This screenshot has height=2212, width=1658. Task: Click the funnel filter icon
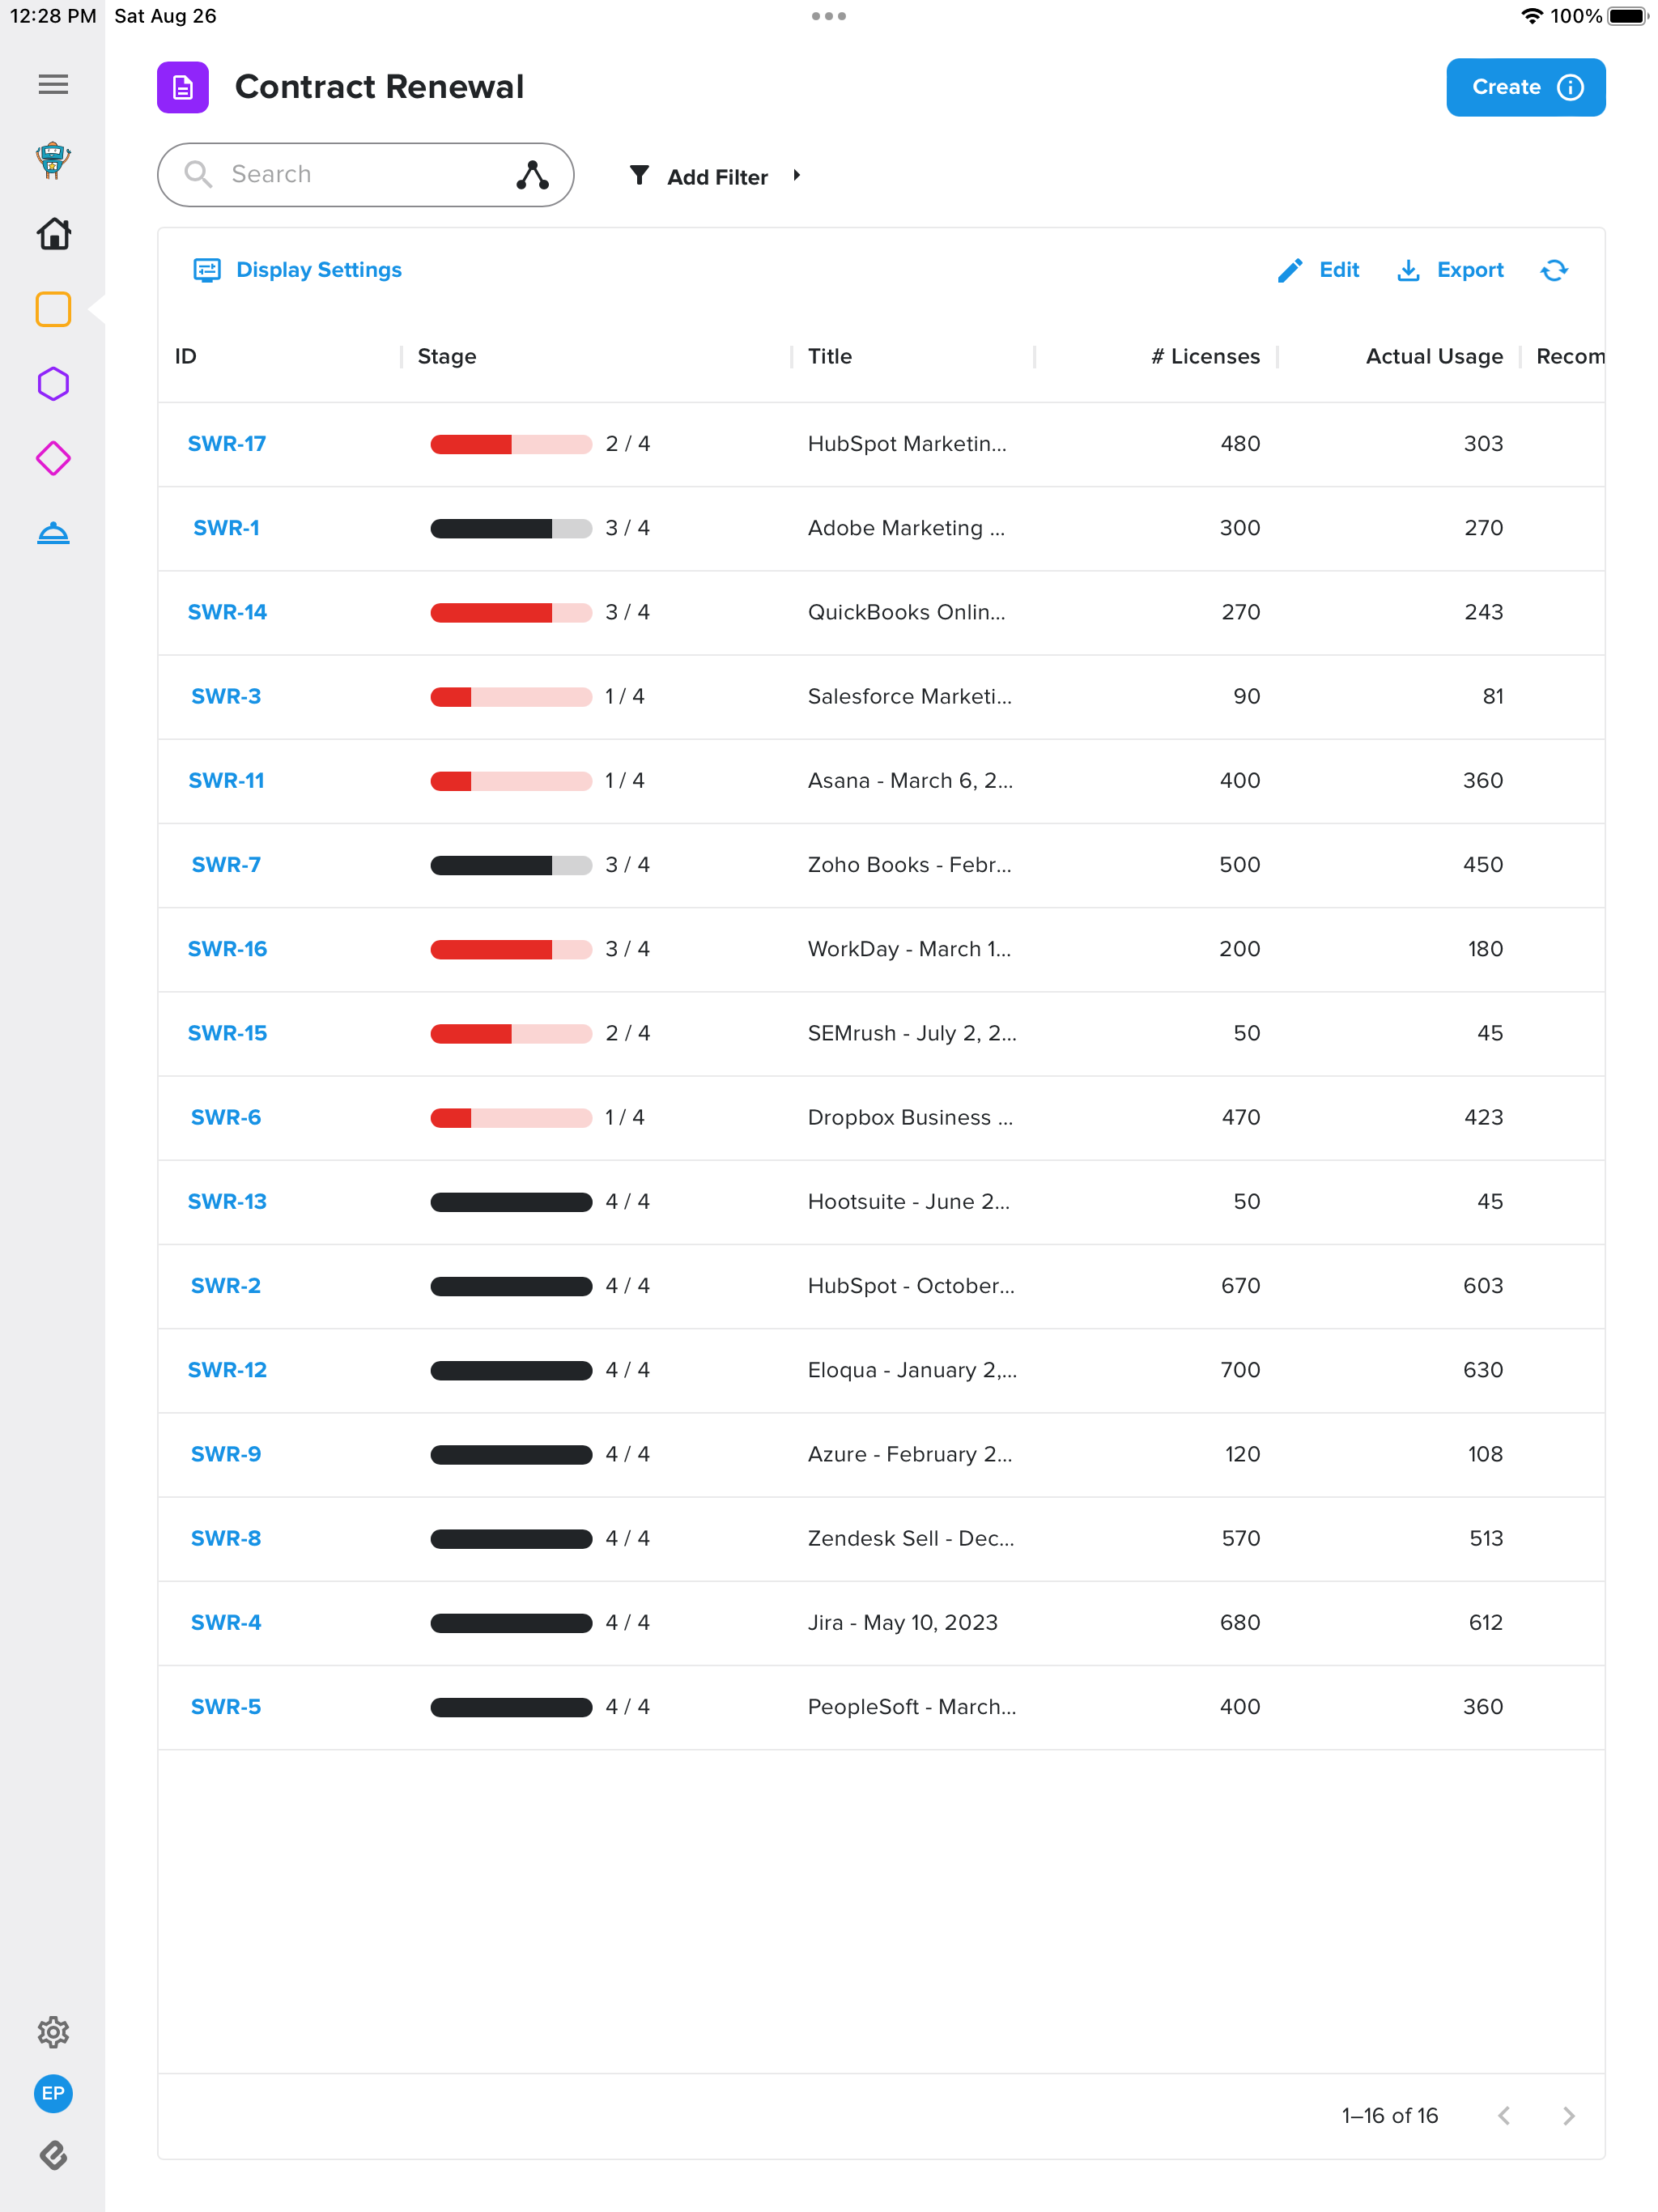click(639, 176)
